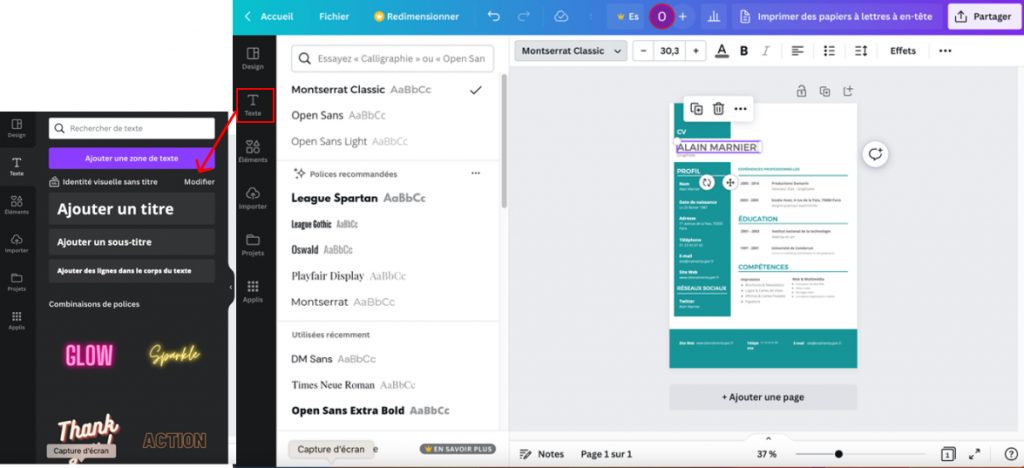Screen dimensions: 1024x468
Task: Open the line spacing control
Action: coord(861,51)
